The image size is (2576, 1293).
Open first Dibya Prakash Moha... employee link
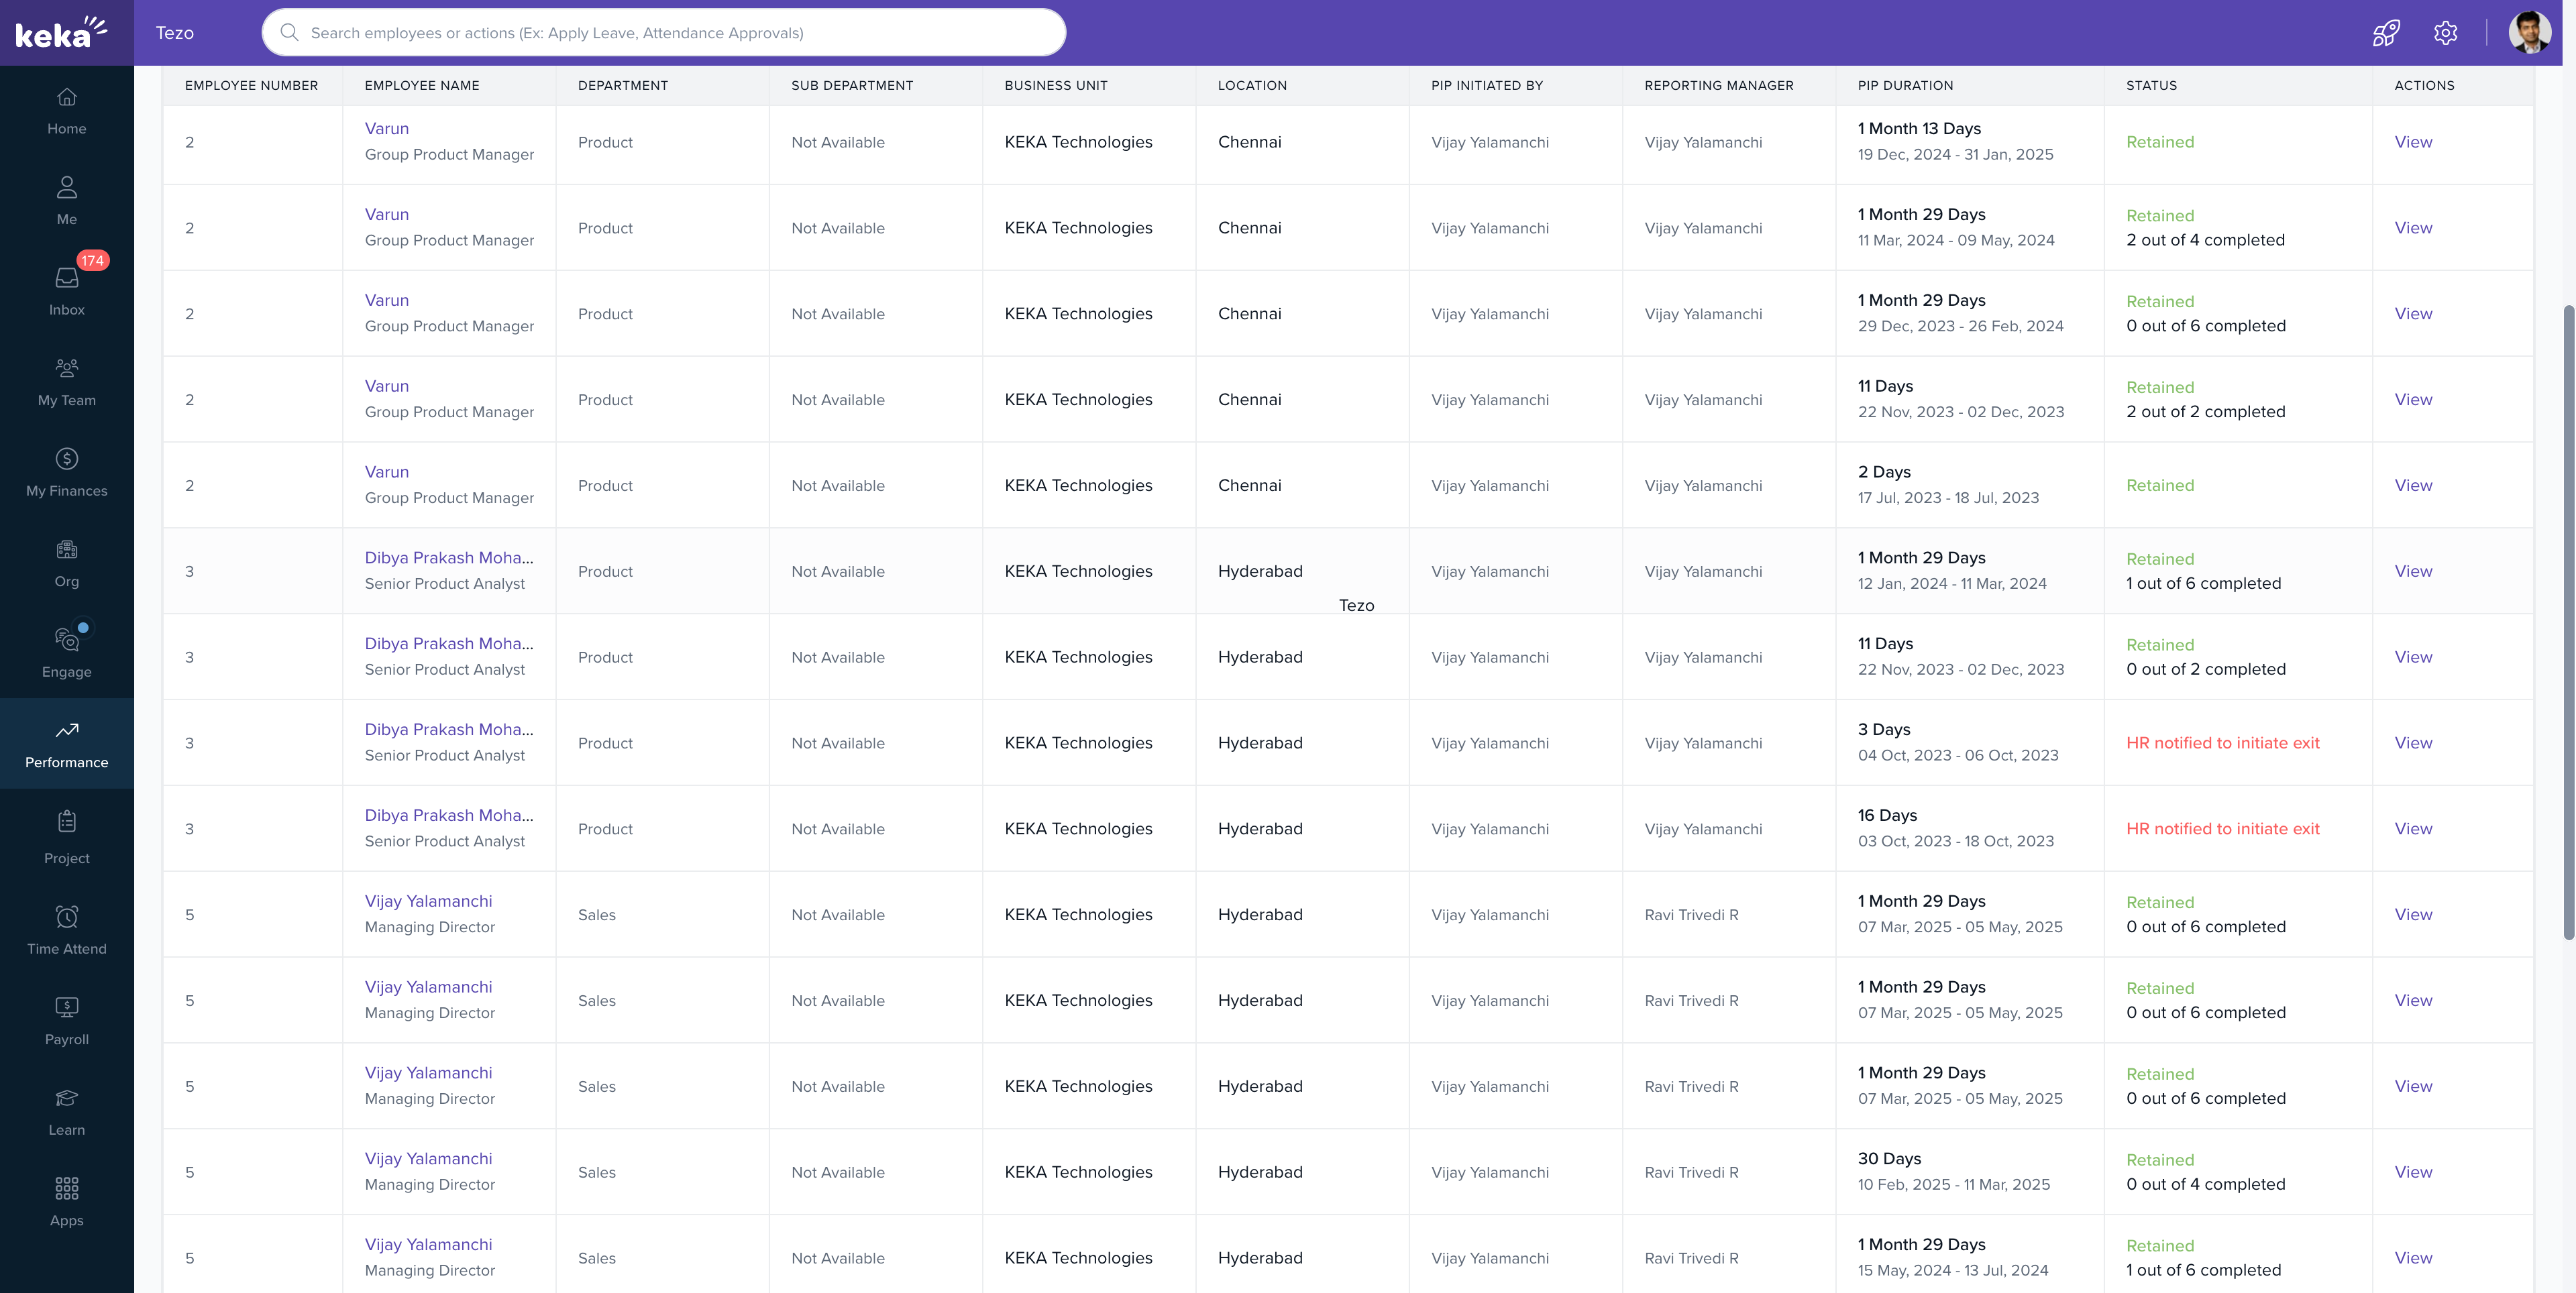448,558
